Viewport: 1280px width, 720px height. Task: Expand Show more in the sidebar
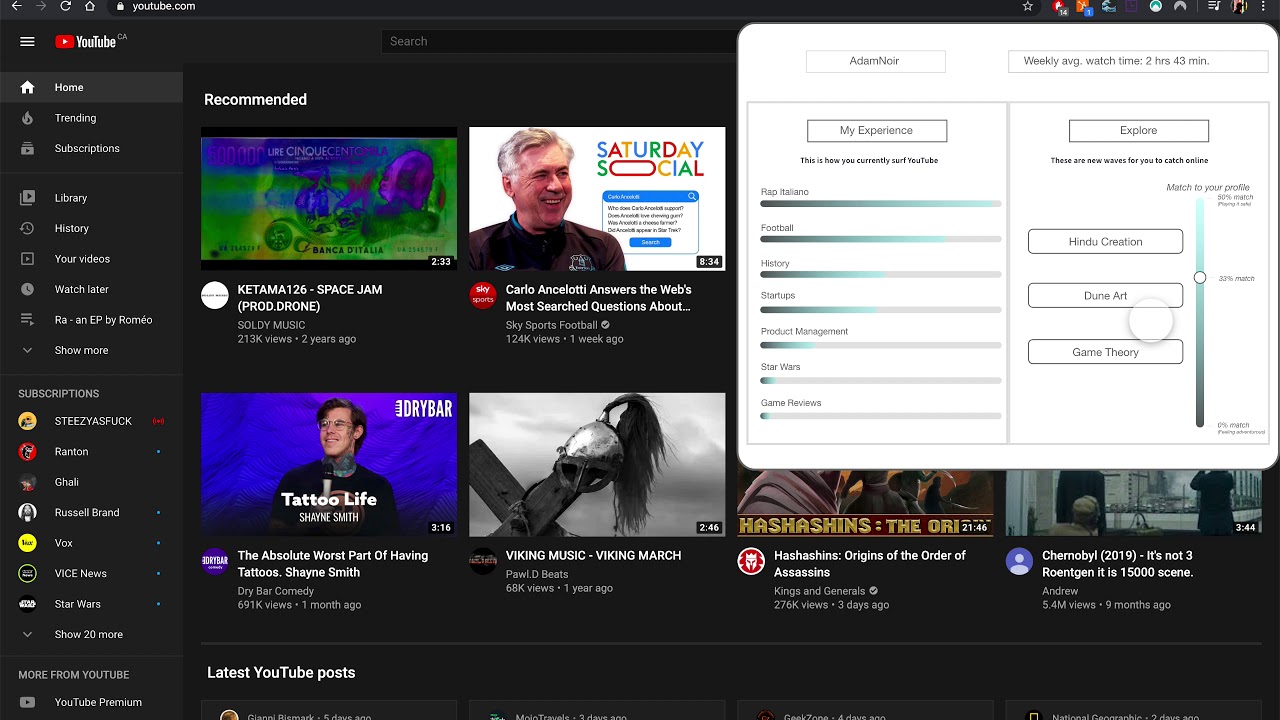click(91, 350)
